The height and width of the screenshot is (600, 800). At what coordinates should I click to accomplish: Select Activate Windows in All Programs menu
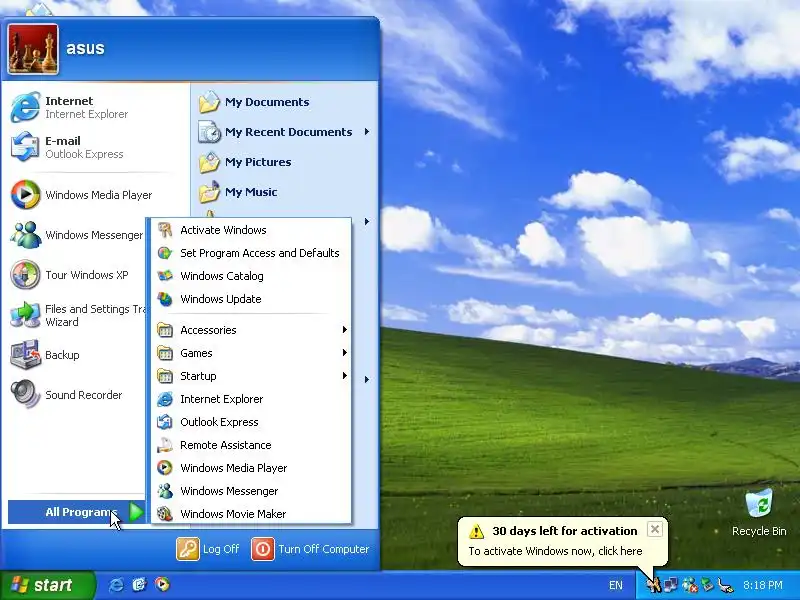pyautogui.click(x=252, y=230)
